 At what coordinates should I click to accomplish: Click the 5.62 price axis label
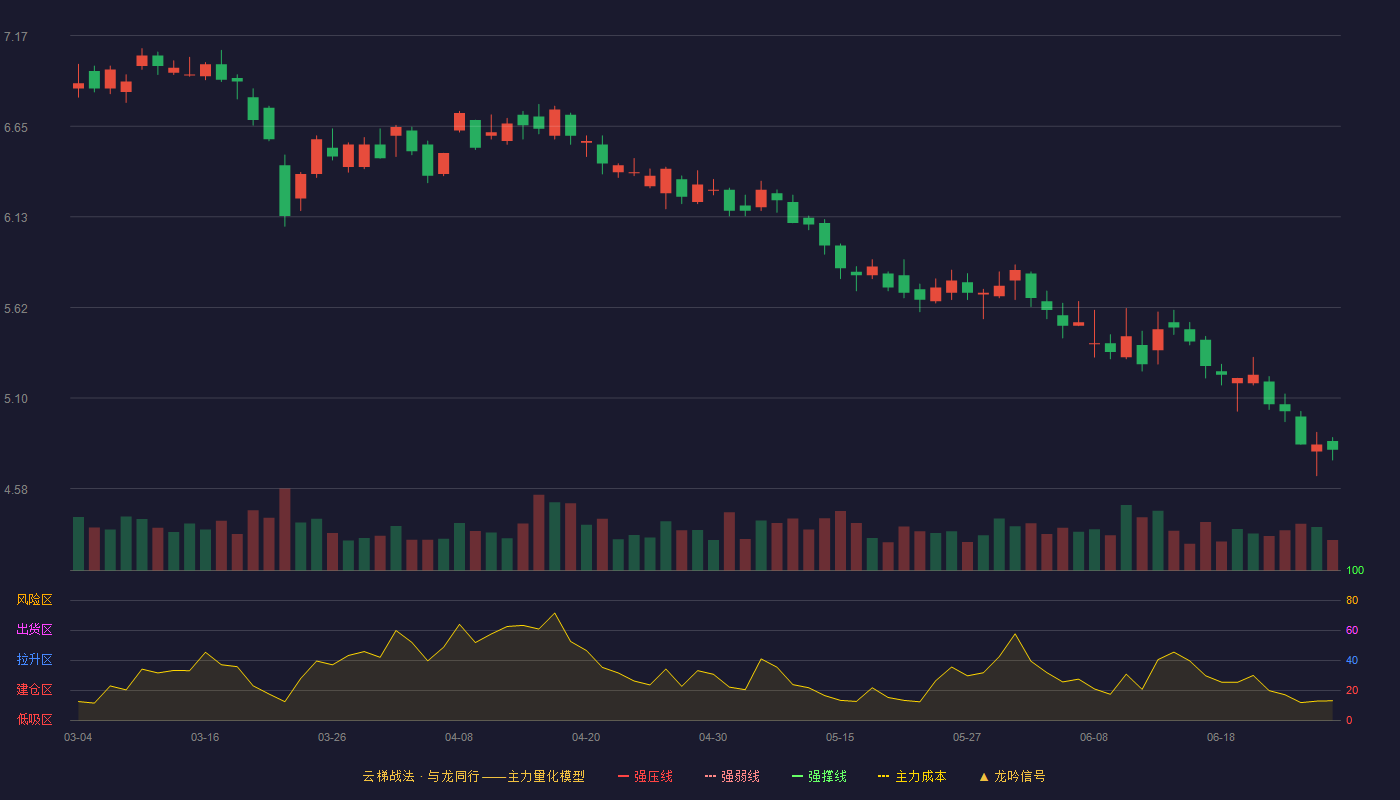pyautogui.click(x=16, y=309)
